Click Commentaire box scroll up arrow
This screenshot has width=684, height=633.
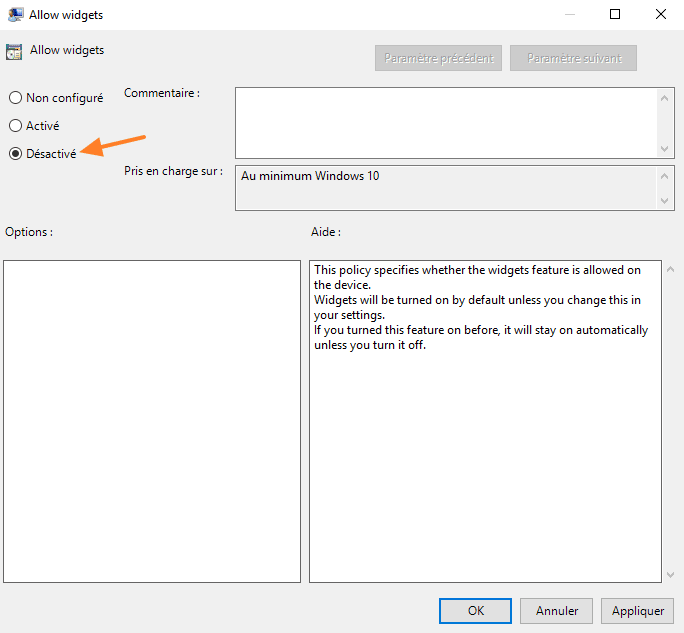point(666,96)
